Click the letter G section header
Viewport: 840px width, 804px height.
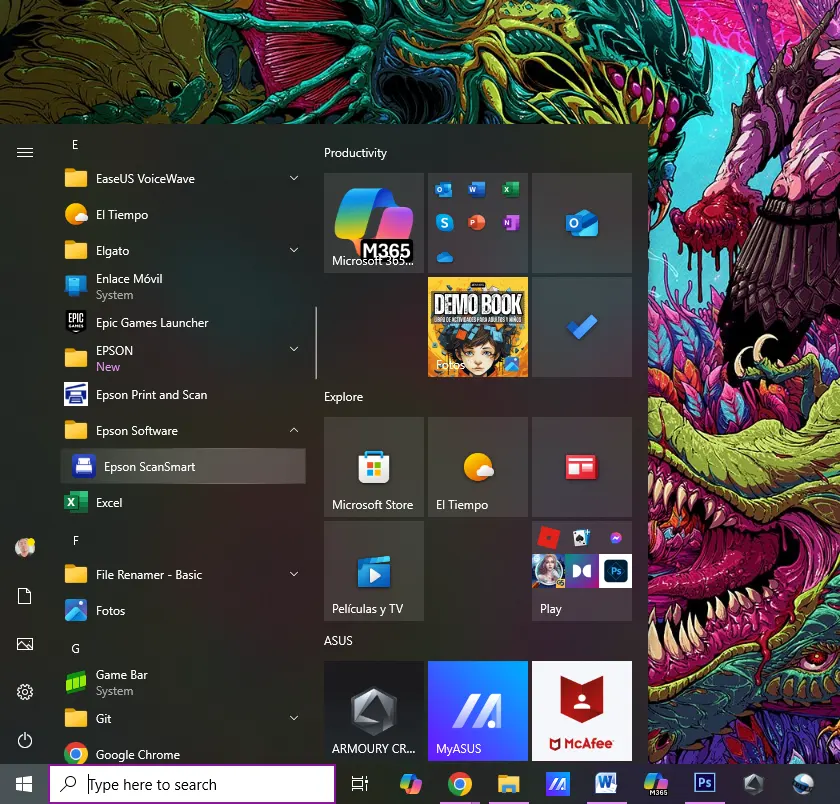76,649
